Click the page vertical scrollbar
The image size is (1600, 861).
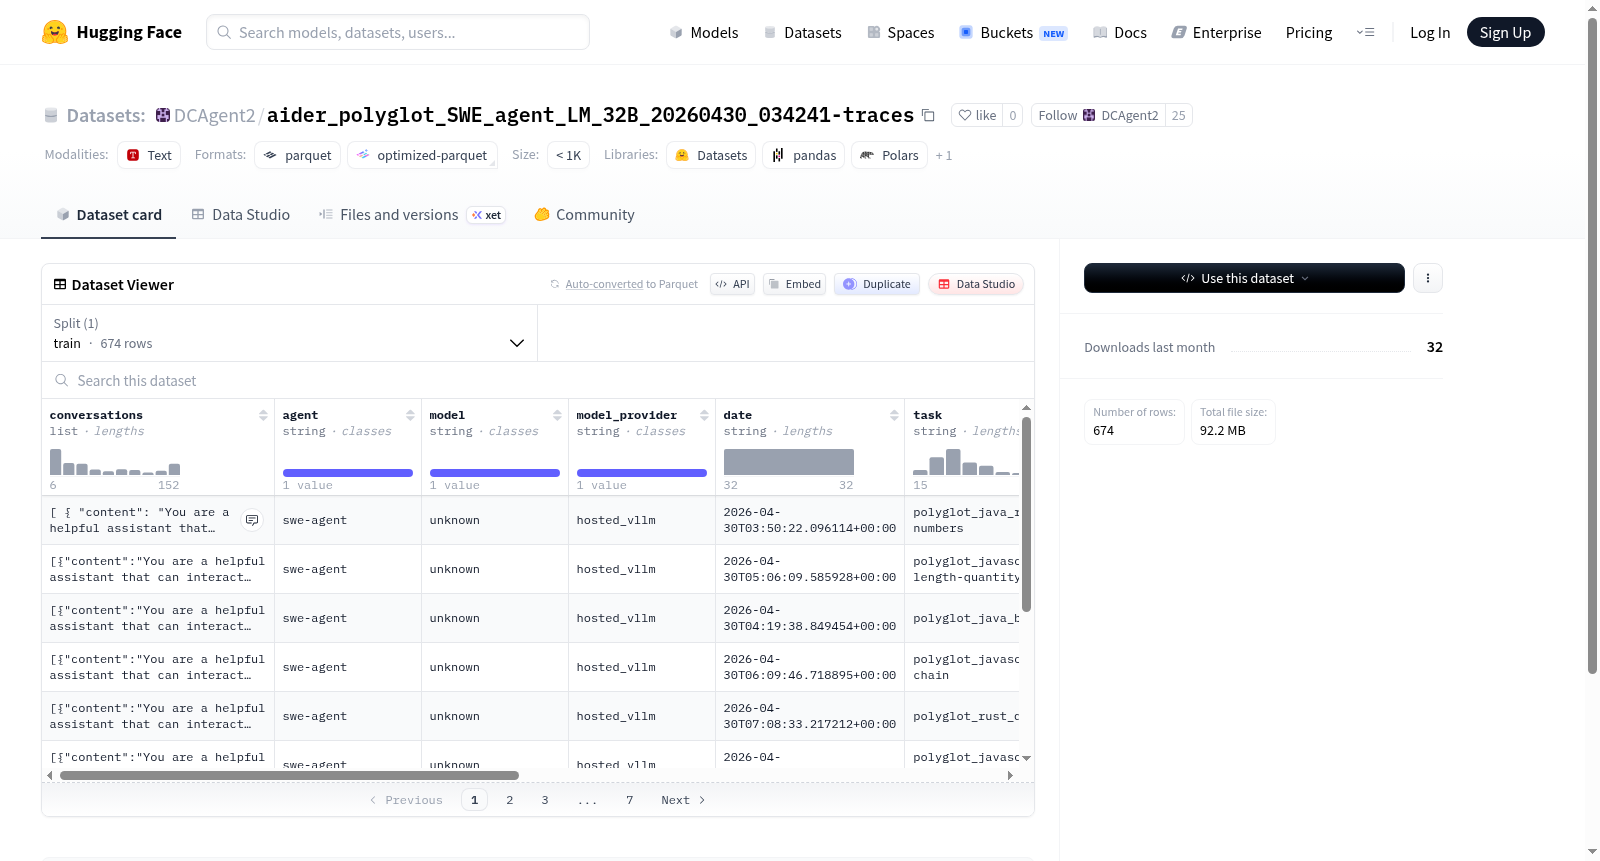click(x=1592, y=345)
